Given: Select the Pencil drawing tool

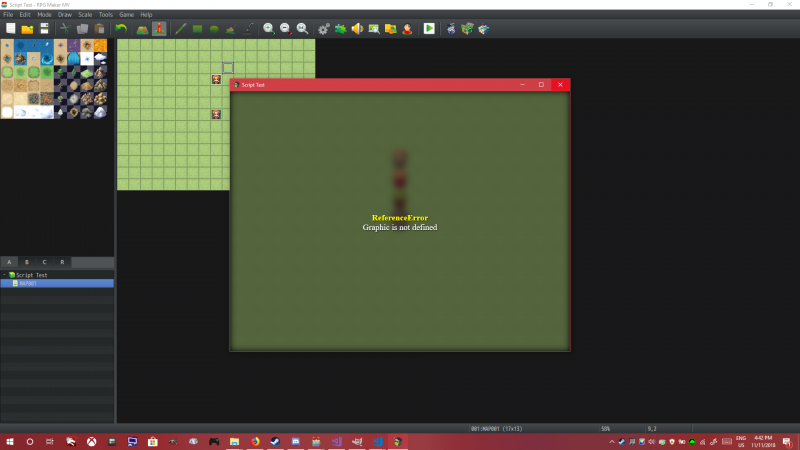Looking at the screenshot, I should 181,29.
